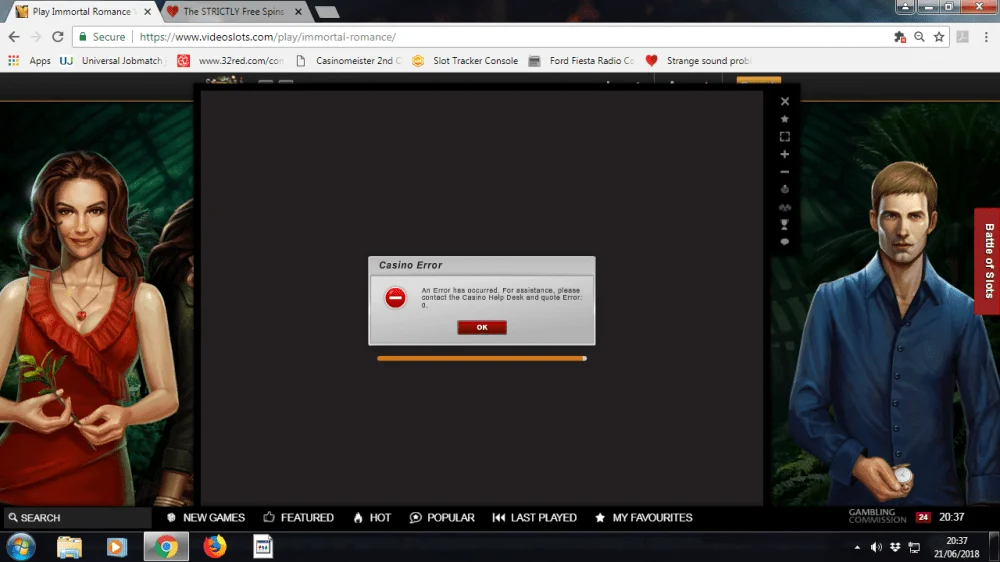Image resolution: width=1000 pixels, height=562 pixels.
Task: Bookmark this page with star icon
Action: pos(939,37)
